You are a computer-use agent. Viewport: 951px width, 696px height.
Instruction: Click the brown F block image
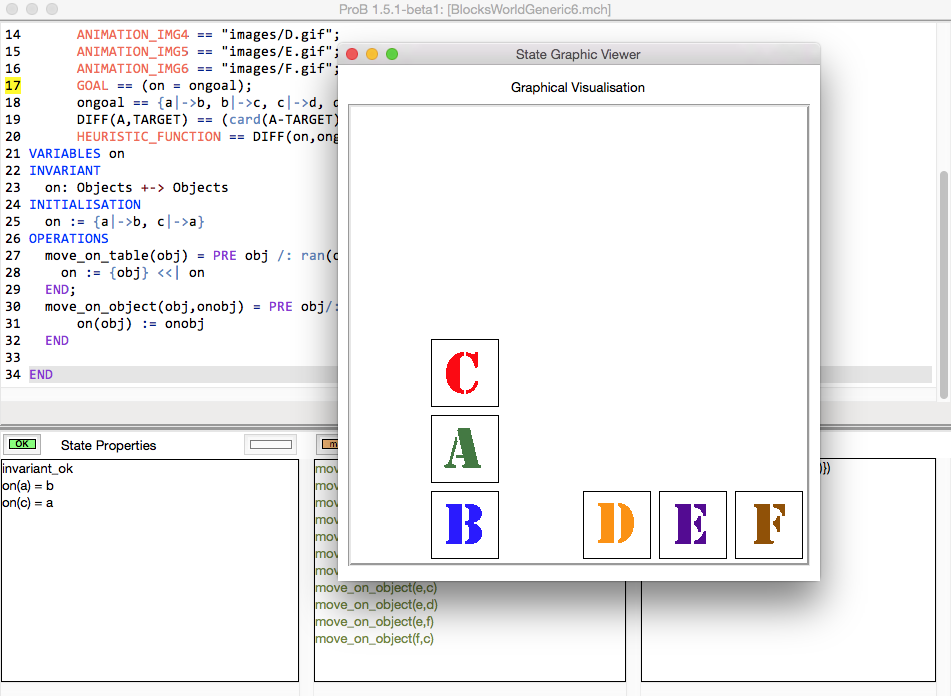click(768, 525)
